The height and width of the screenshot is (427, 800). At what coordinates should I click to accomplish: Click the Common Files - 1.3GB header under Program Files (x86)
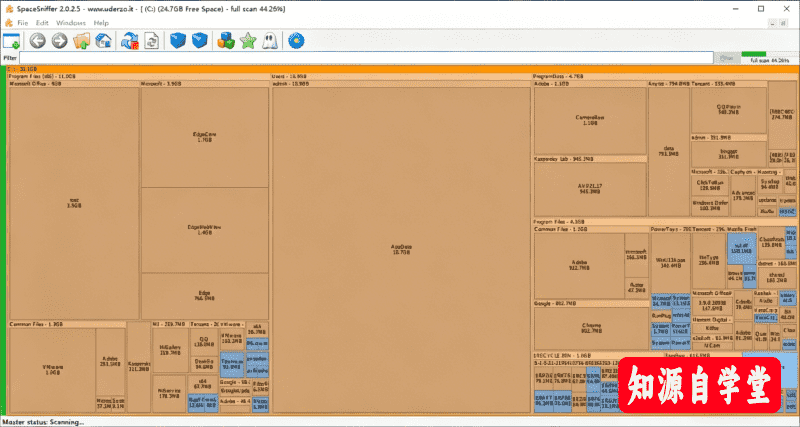67,324
